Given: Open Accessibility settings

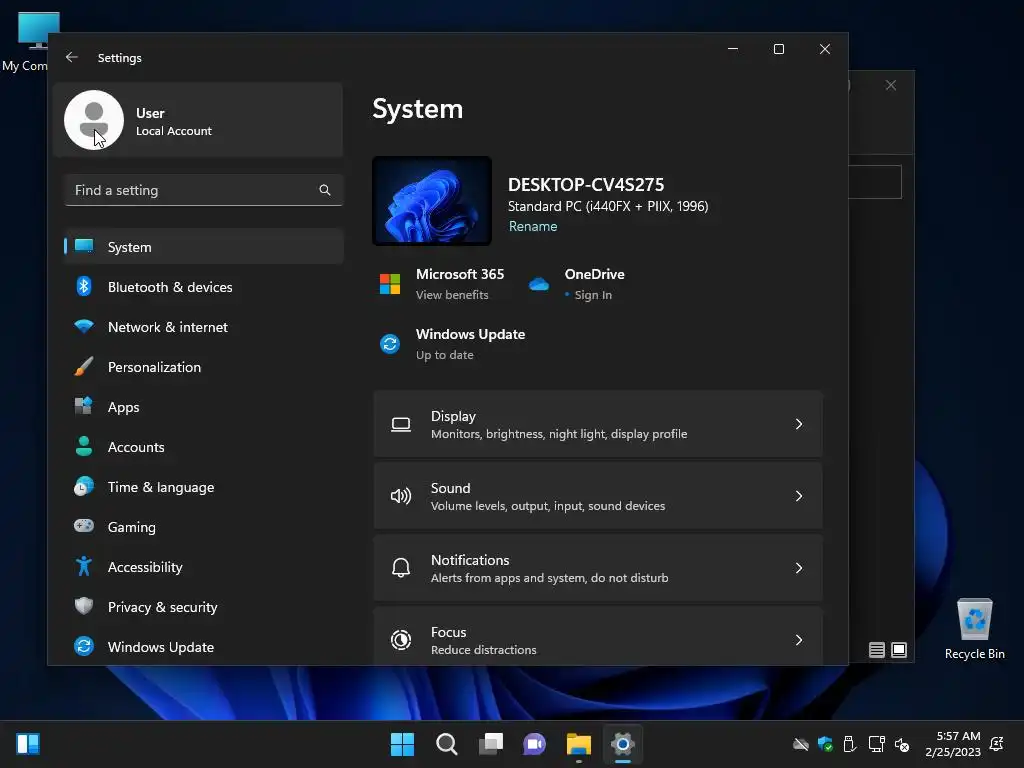Looking at the screenshot, I should click(204, 567).
